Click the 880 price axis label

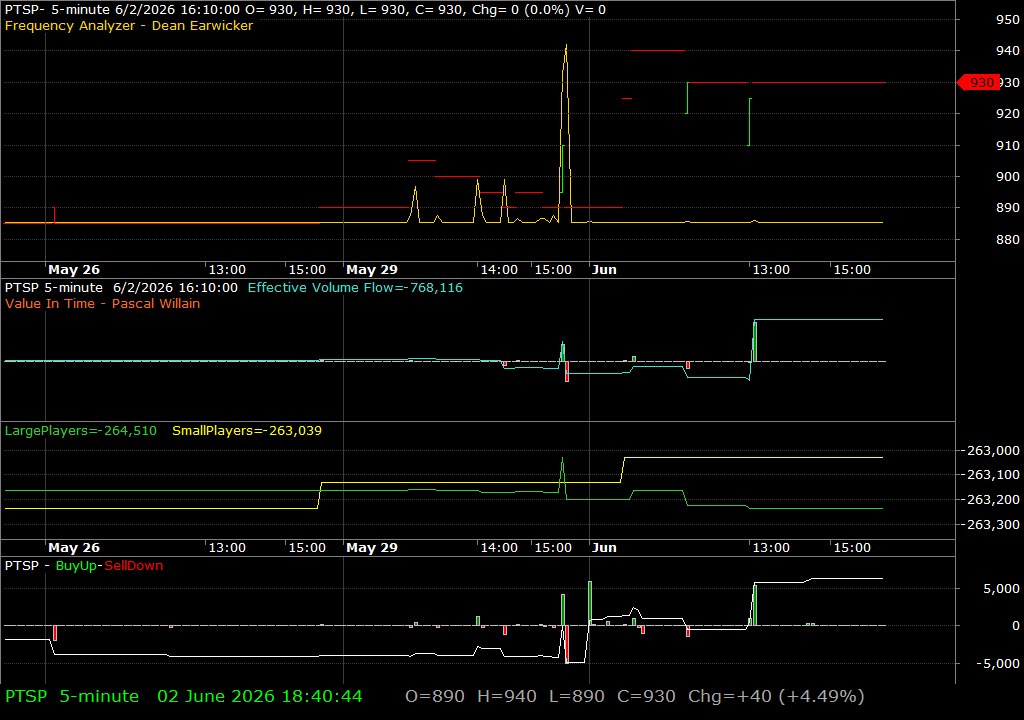pyautogui.click(x=1008, y=239)
